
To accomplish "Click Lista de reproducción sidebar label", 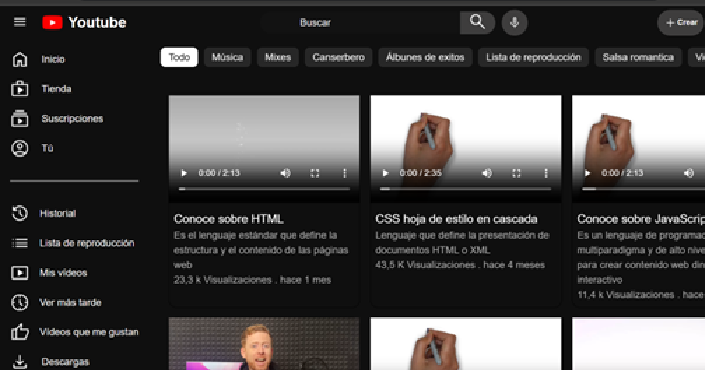I will (x=86, y=243).
